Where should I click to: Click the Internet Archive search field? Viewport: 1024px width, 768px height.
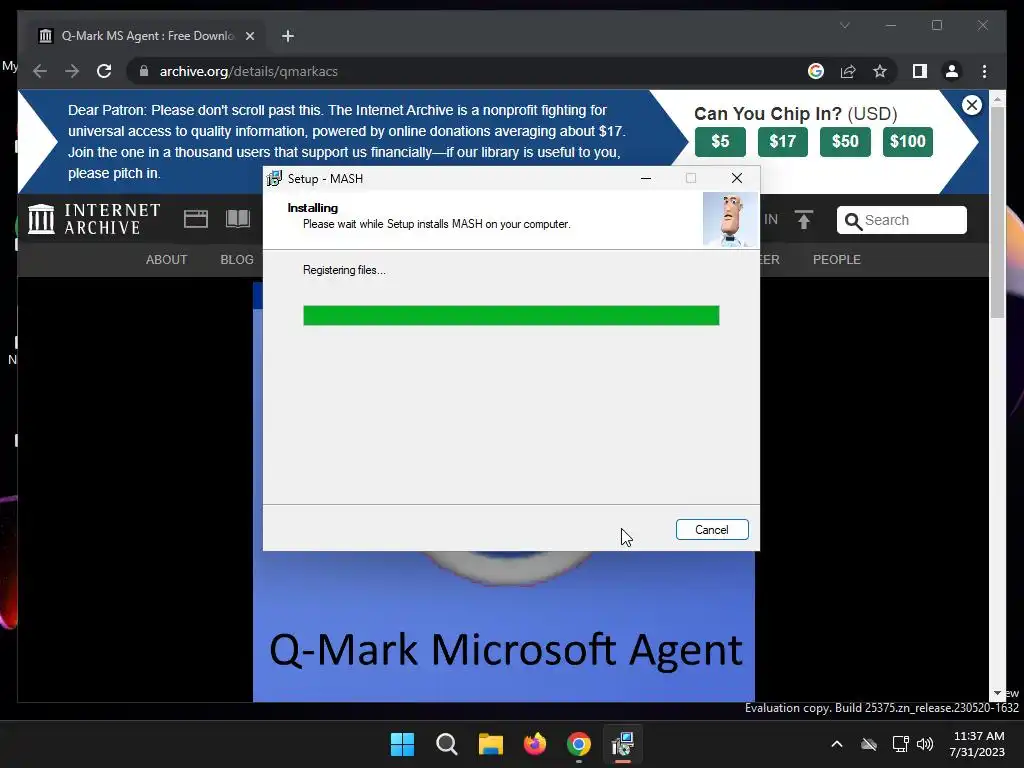tap(901, 220)
